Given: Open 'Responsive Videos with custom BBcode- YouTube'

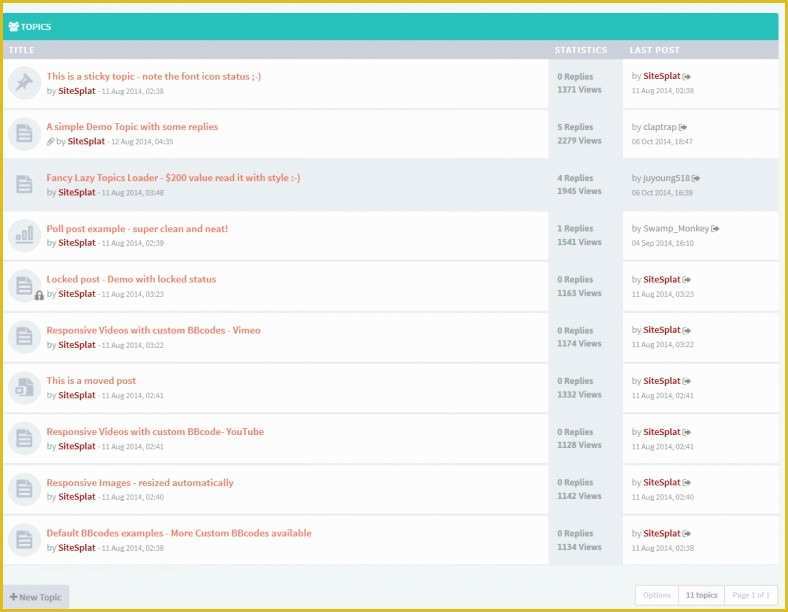Looking at the screenshot, I should pyautogui.click(x=155, y=432).
